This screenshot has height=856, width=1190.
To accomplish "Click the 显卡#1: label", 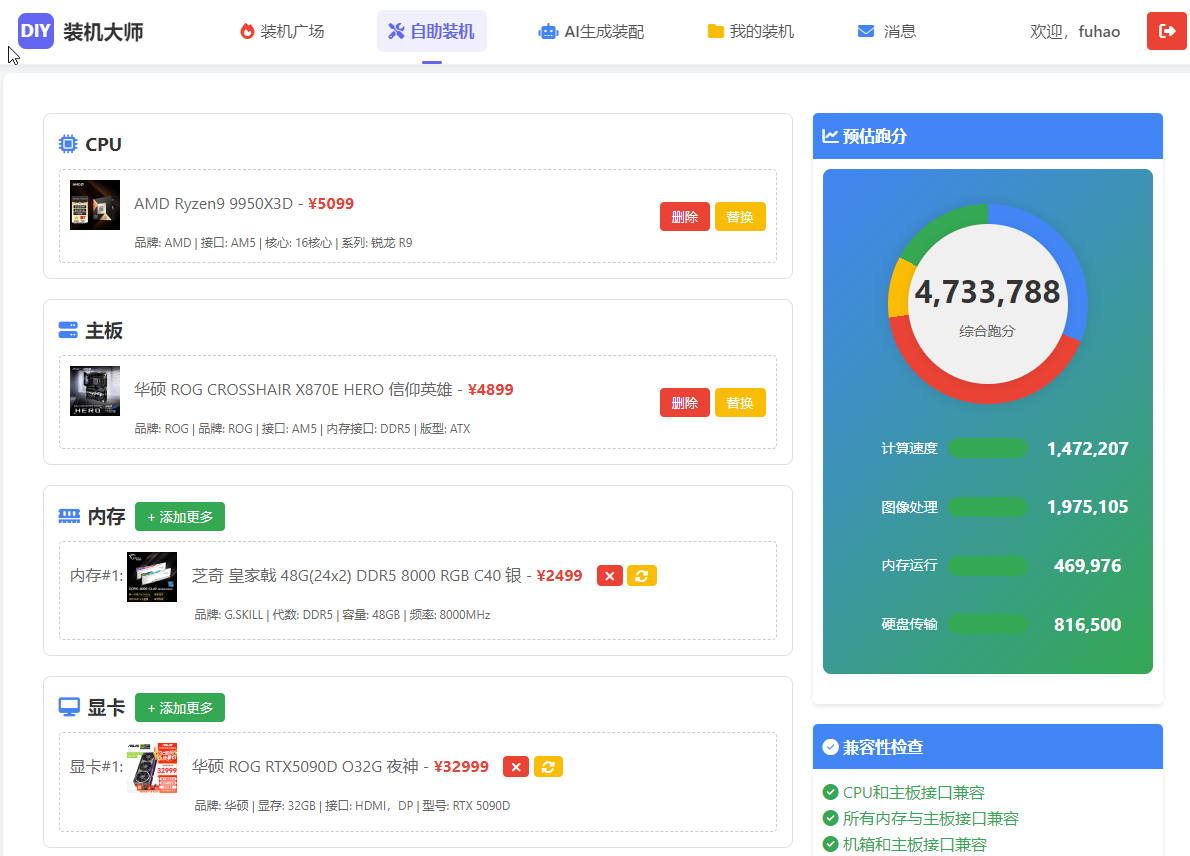I will point(96,767).
